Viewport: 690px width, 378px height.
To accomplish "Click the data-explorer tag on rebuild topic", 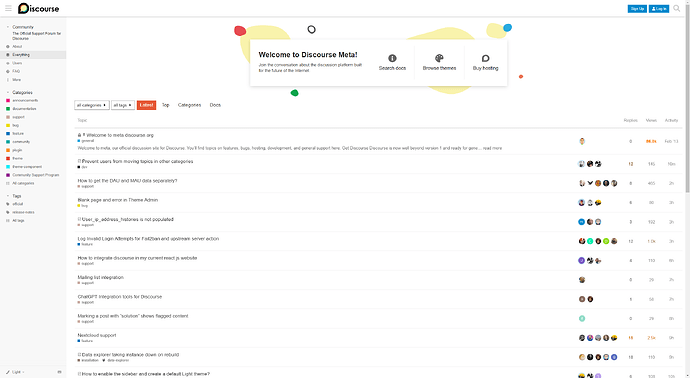I will (118, 360).
